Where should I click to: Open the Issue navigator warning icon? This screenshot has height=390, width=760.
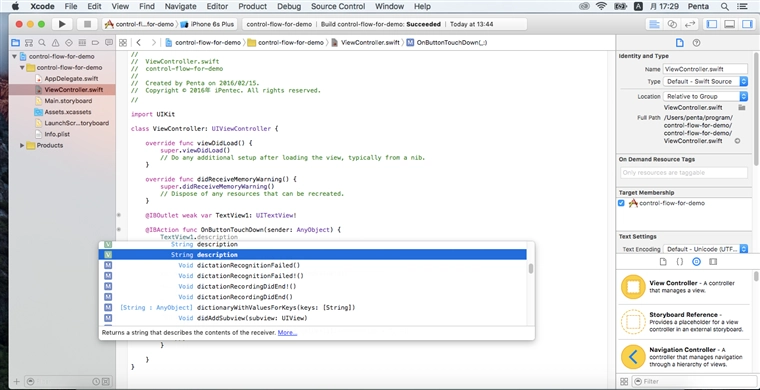click(x=56, y=43)
